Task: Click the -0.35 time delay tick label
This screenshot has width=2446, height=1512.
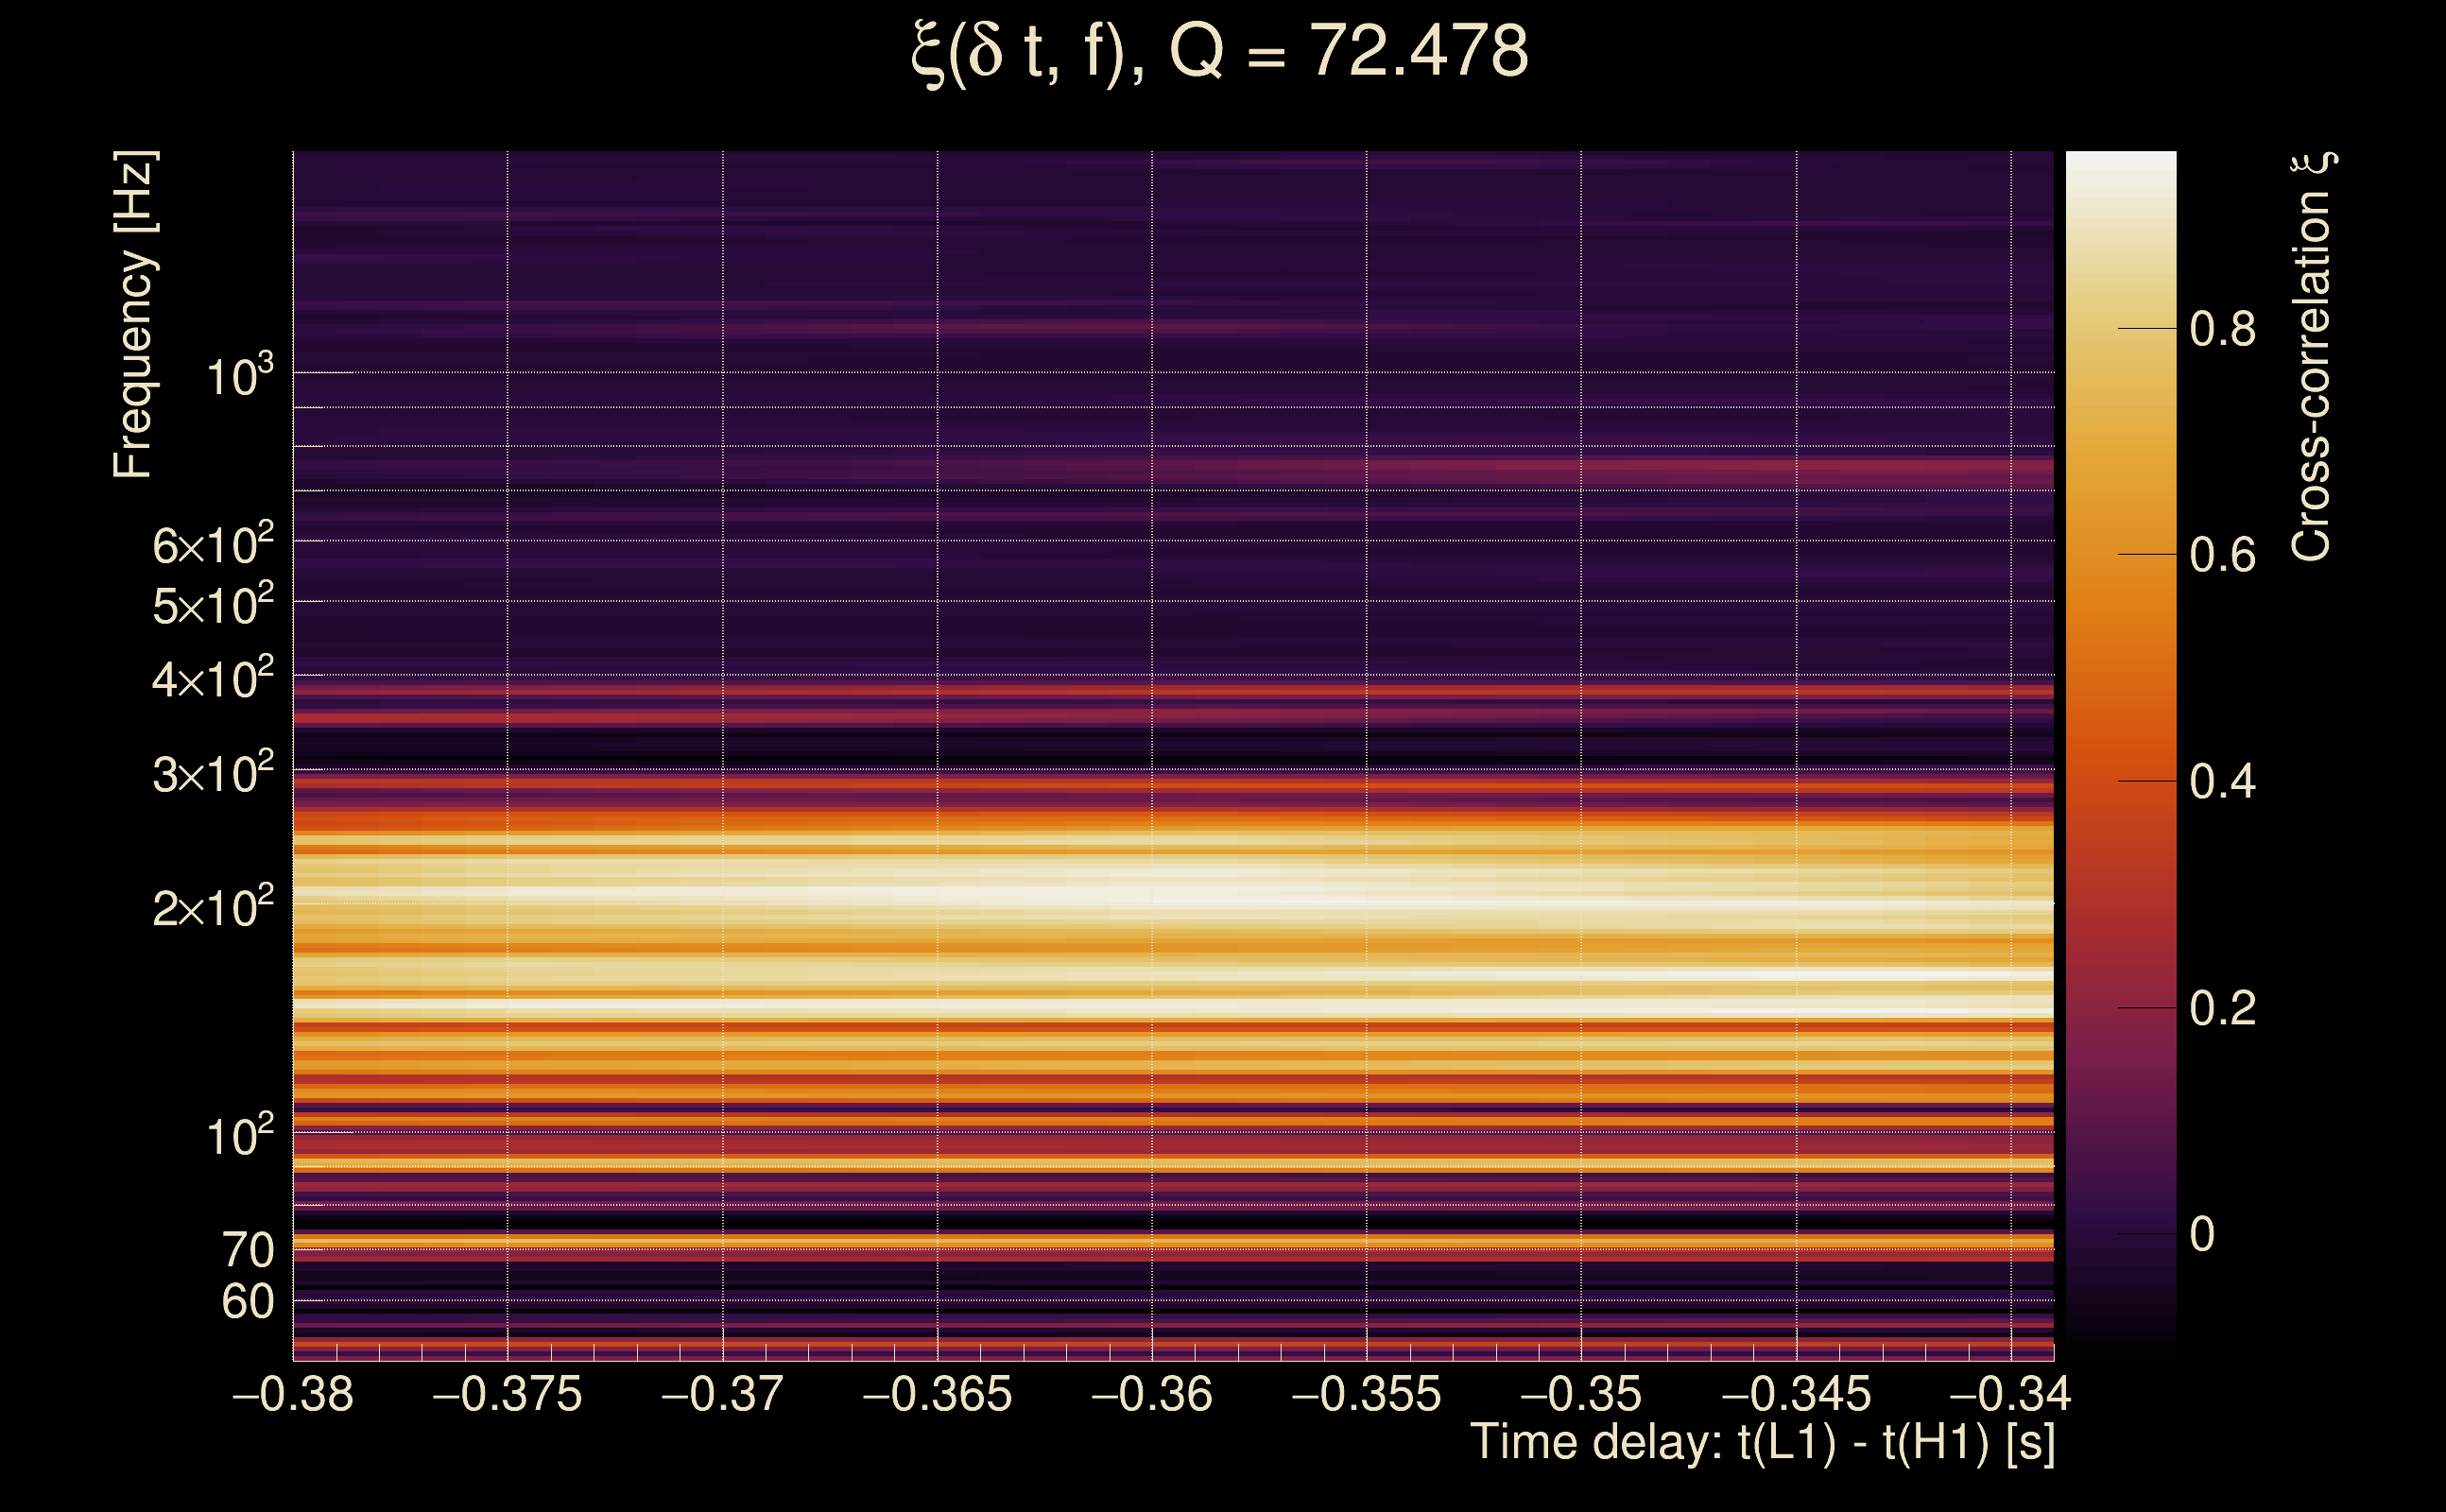Action: point(1581,1394)
